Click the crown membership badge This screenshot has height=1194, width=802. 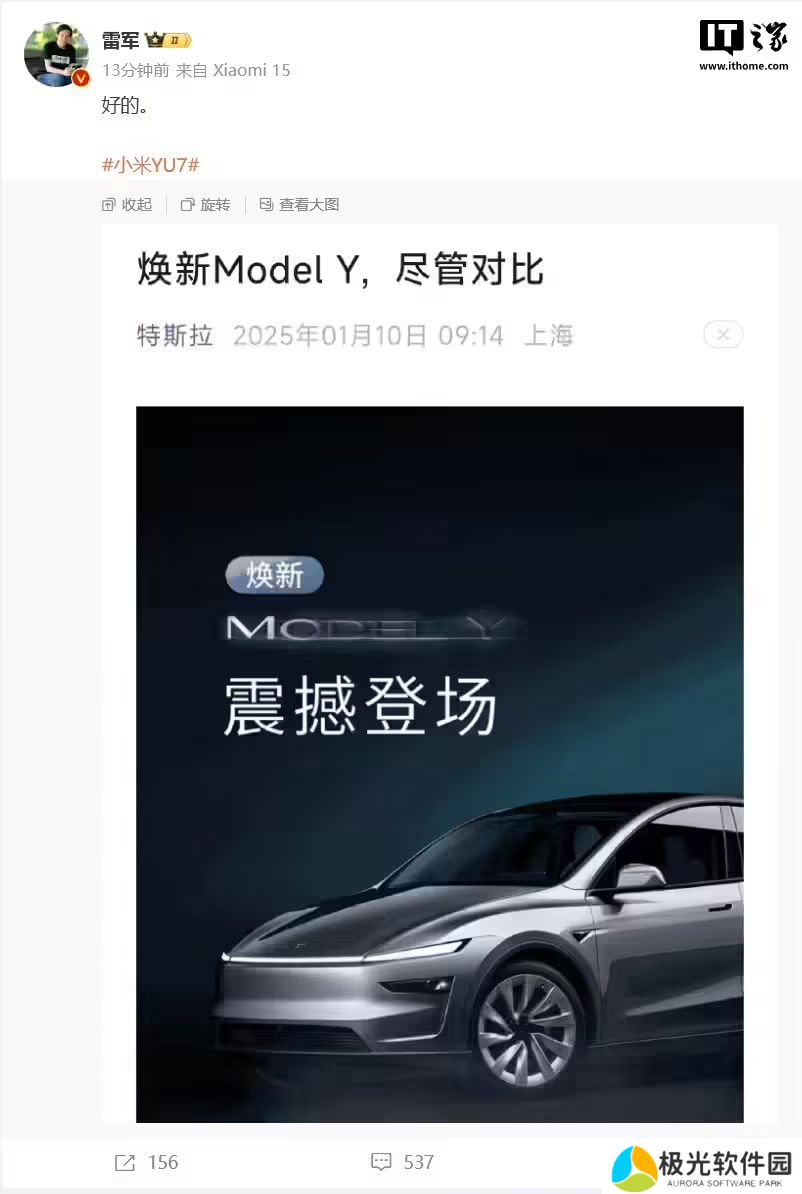(168, 40)
